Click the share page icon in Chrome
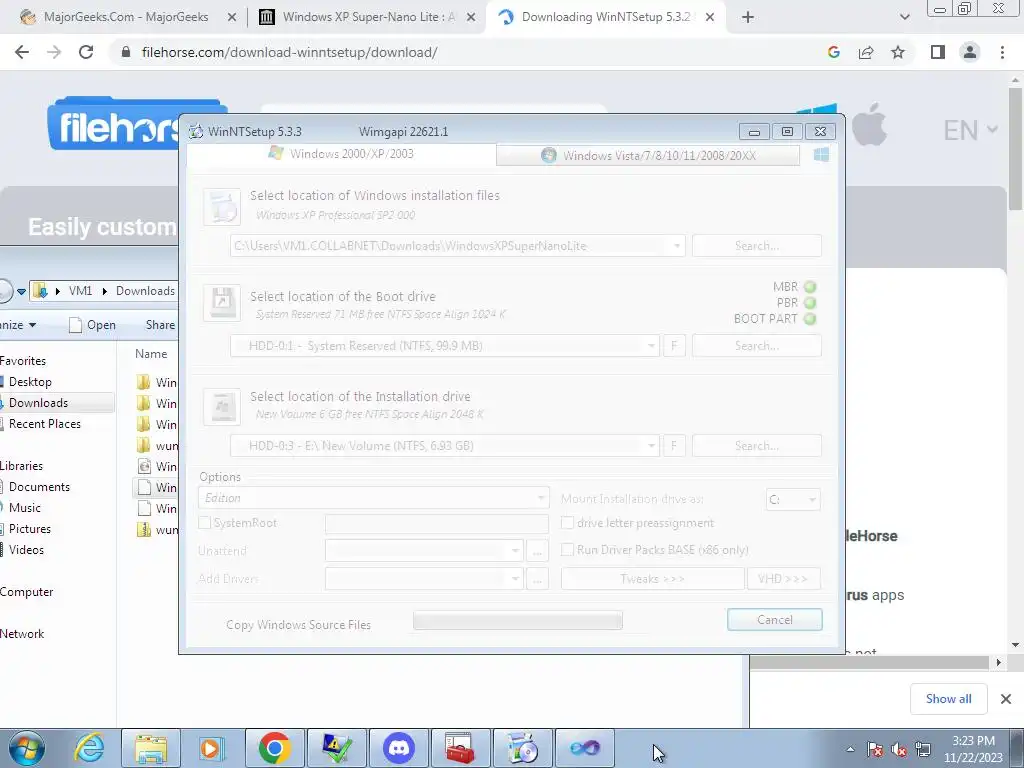1024x768 pixels. [x=866, y=52]
